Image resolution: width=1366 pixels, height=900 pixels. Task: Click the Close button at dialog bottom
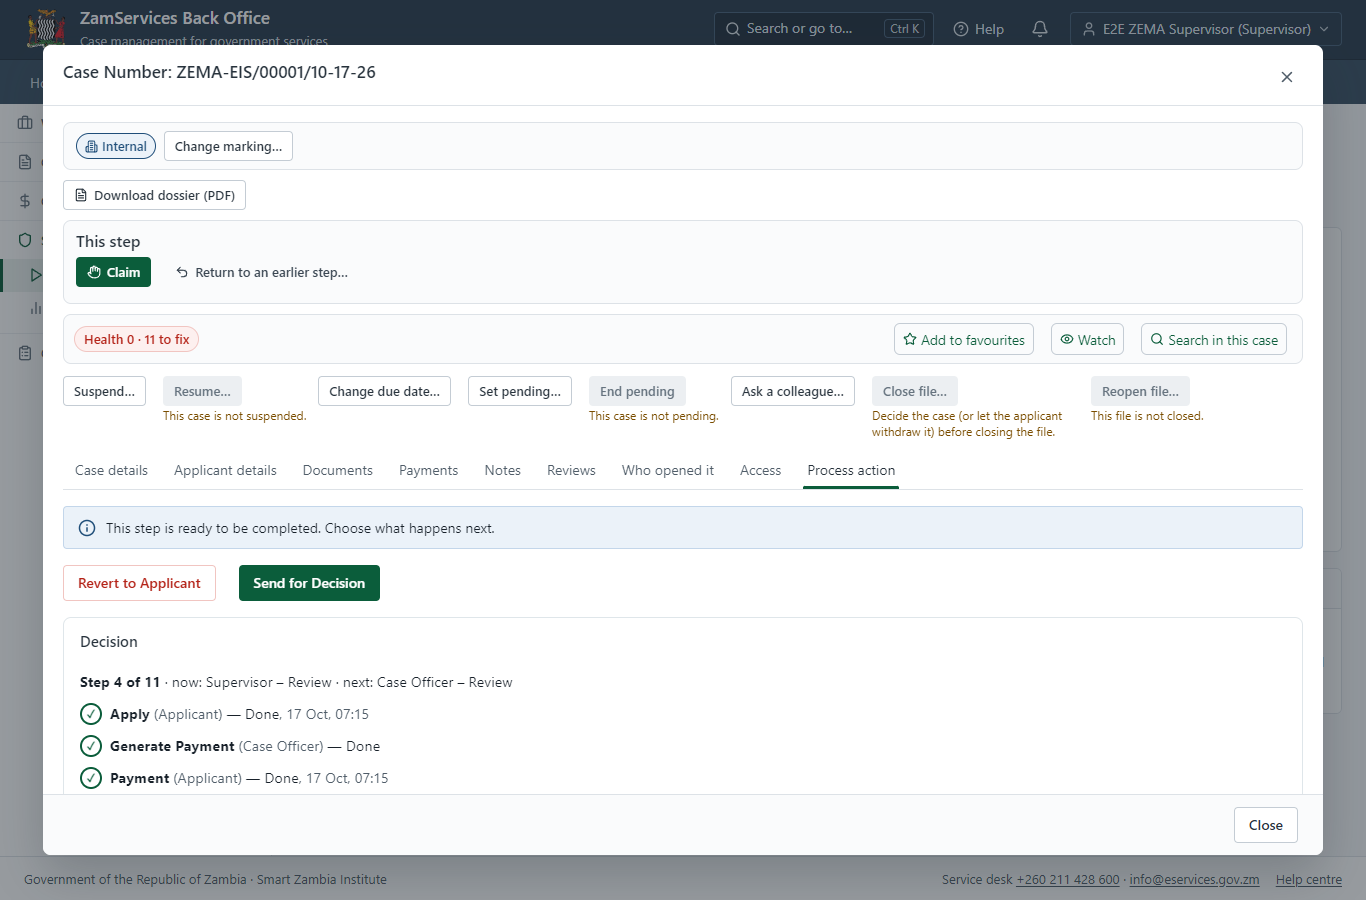pyautogui.click(x=1265, y=825)
